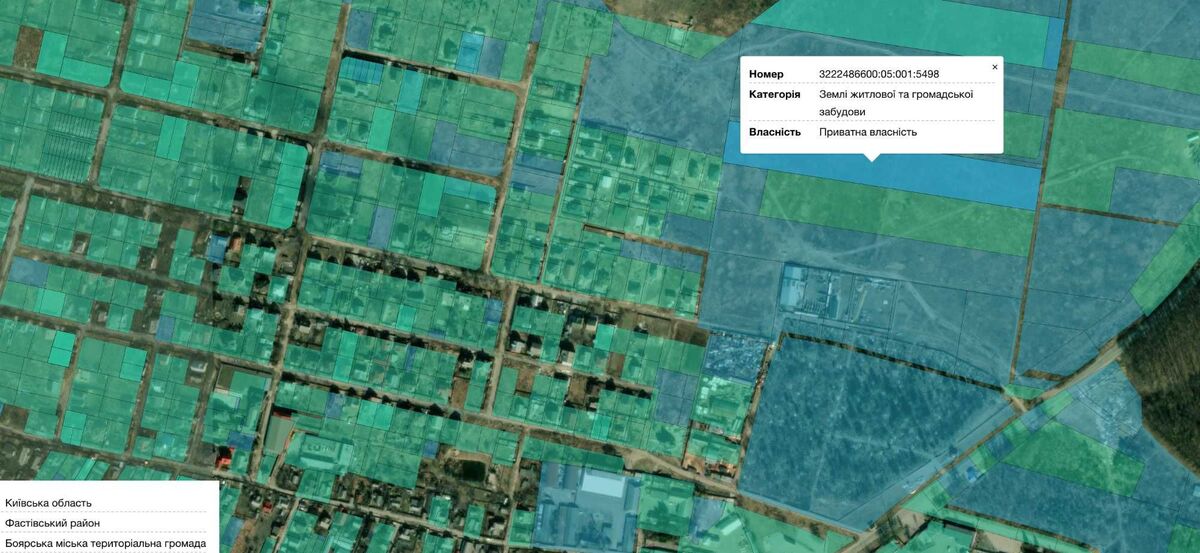Select the "Землі житлової та громадської забудови" text
Image resolution: width=1200 pixels, height=553 pixels.
(x=895, y=103)
